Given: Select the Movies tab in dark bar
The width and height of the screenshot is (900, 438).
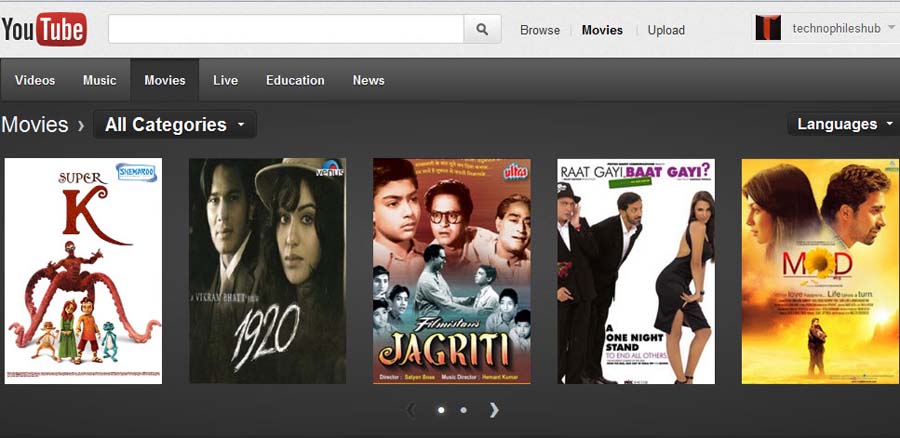Looking at the screenshot, I should coord(165,80).
